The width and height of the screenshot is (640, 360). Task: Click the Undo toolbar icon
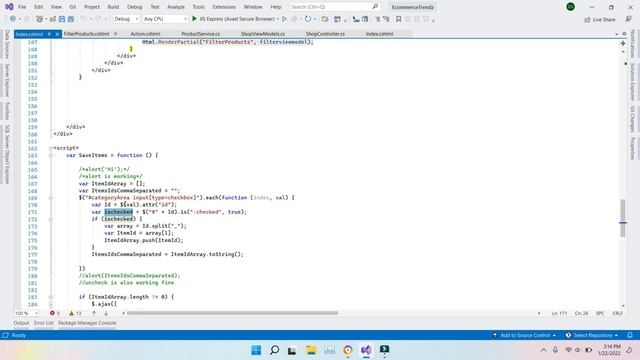point(83,19)
